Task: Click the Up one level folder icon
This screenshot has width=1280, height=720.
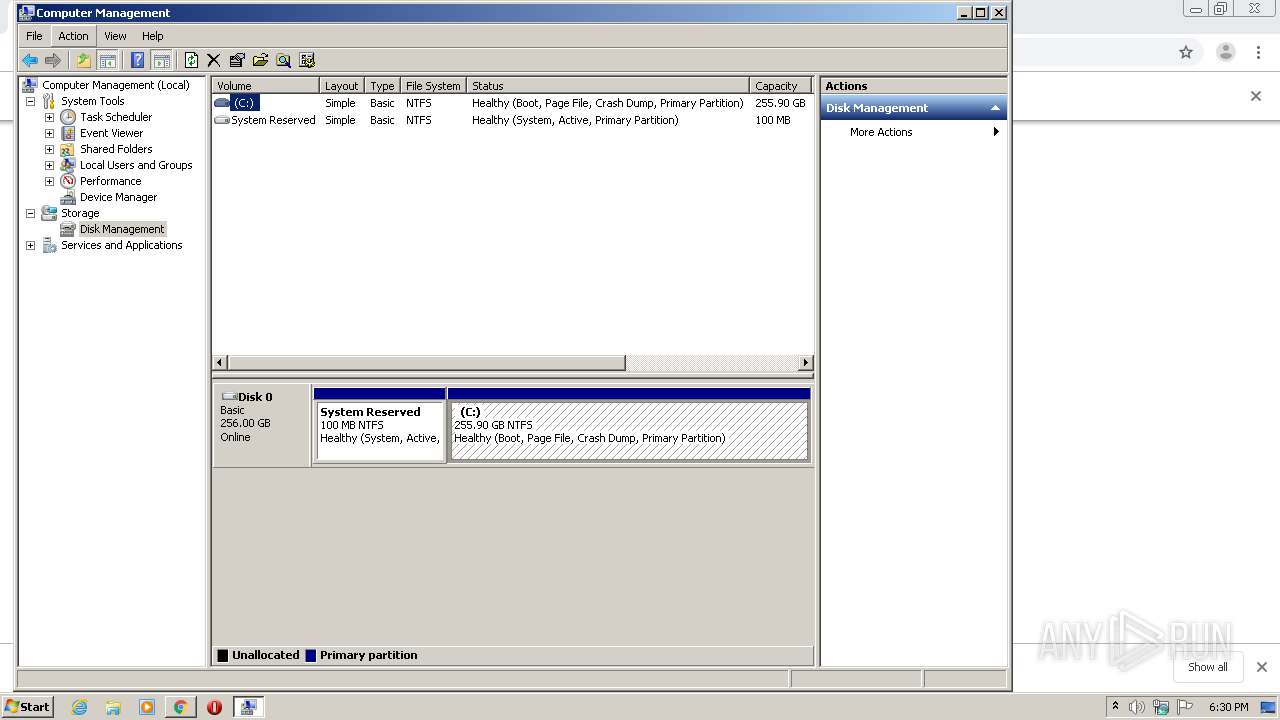Action: click(84, 60)
